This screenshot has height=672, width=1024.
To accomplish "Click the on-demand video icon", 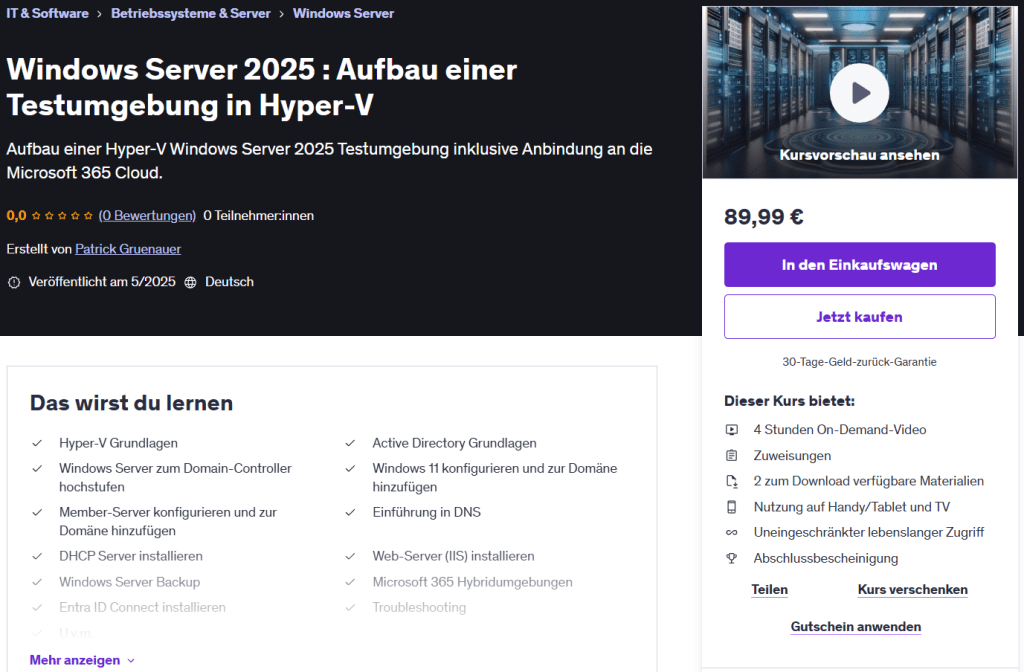I will pos(732,430).
